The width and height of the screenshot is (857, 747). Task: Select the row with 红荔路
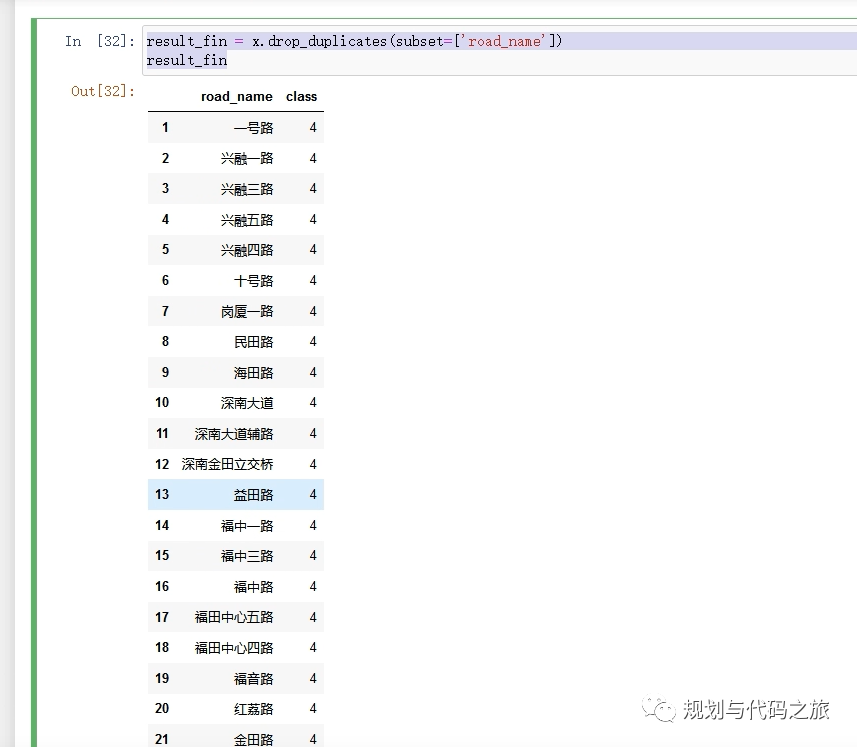coord(236,709)
